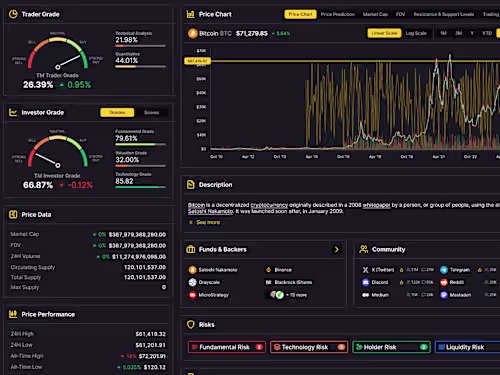Select Linear Scale chart mode

click(x=384, y=33)
